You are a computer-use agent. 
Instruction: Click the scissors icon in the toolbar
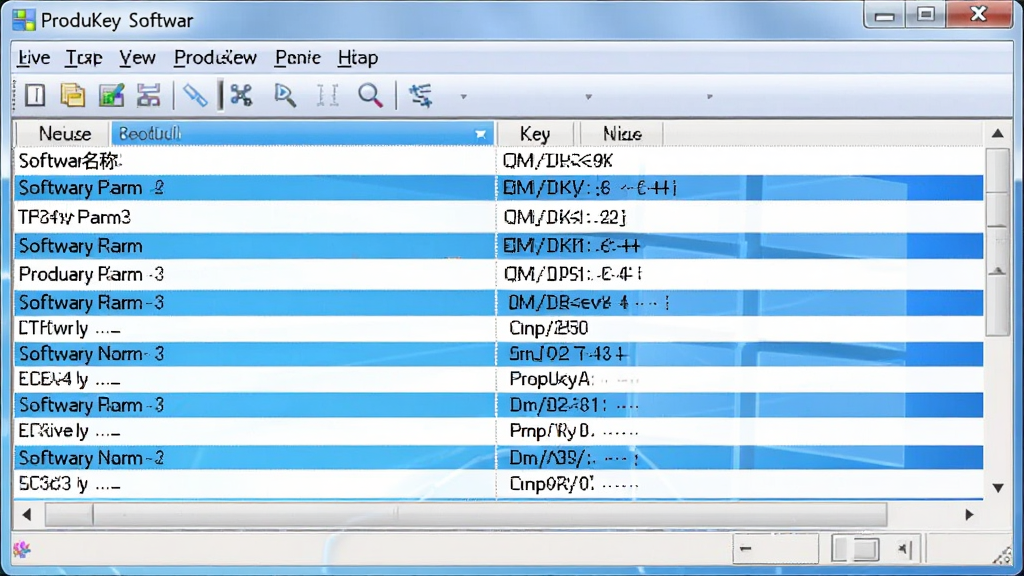[241, 95]
